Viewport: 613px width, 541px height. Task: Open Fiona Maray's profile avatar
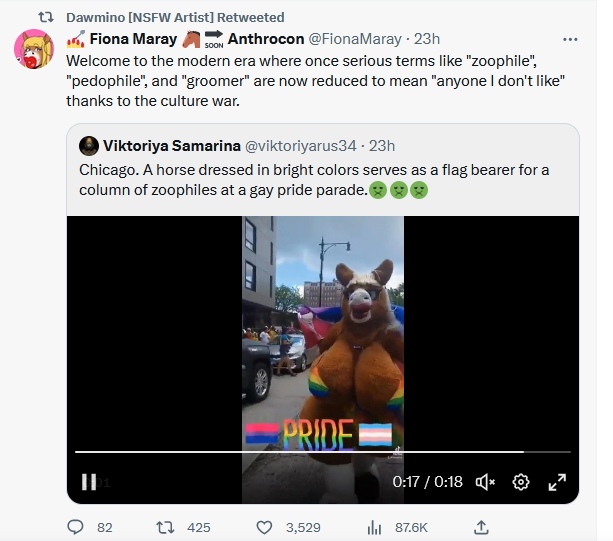(x=33, y=49)
